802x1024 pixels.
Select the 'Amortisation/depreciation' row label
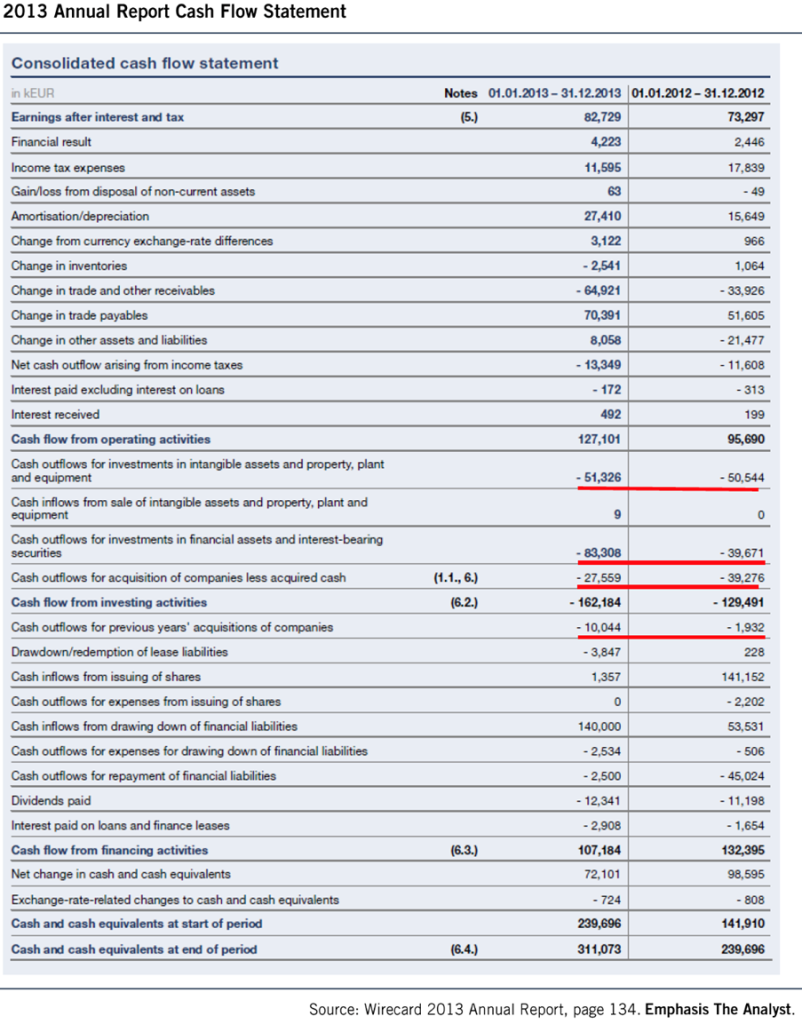pos(80,217)
